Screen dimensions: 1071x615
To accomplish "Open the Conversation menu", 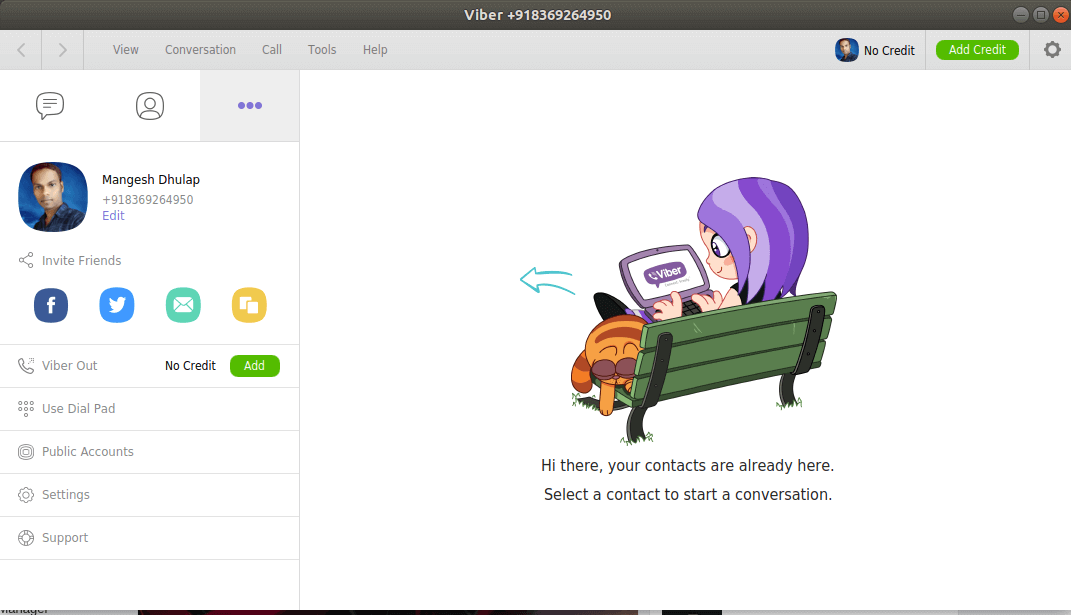I will pyautogui.click(x=200, y=50).
